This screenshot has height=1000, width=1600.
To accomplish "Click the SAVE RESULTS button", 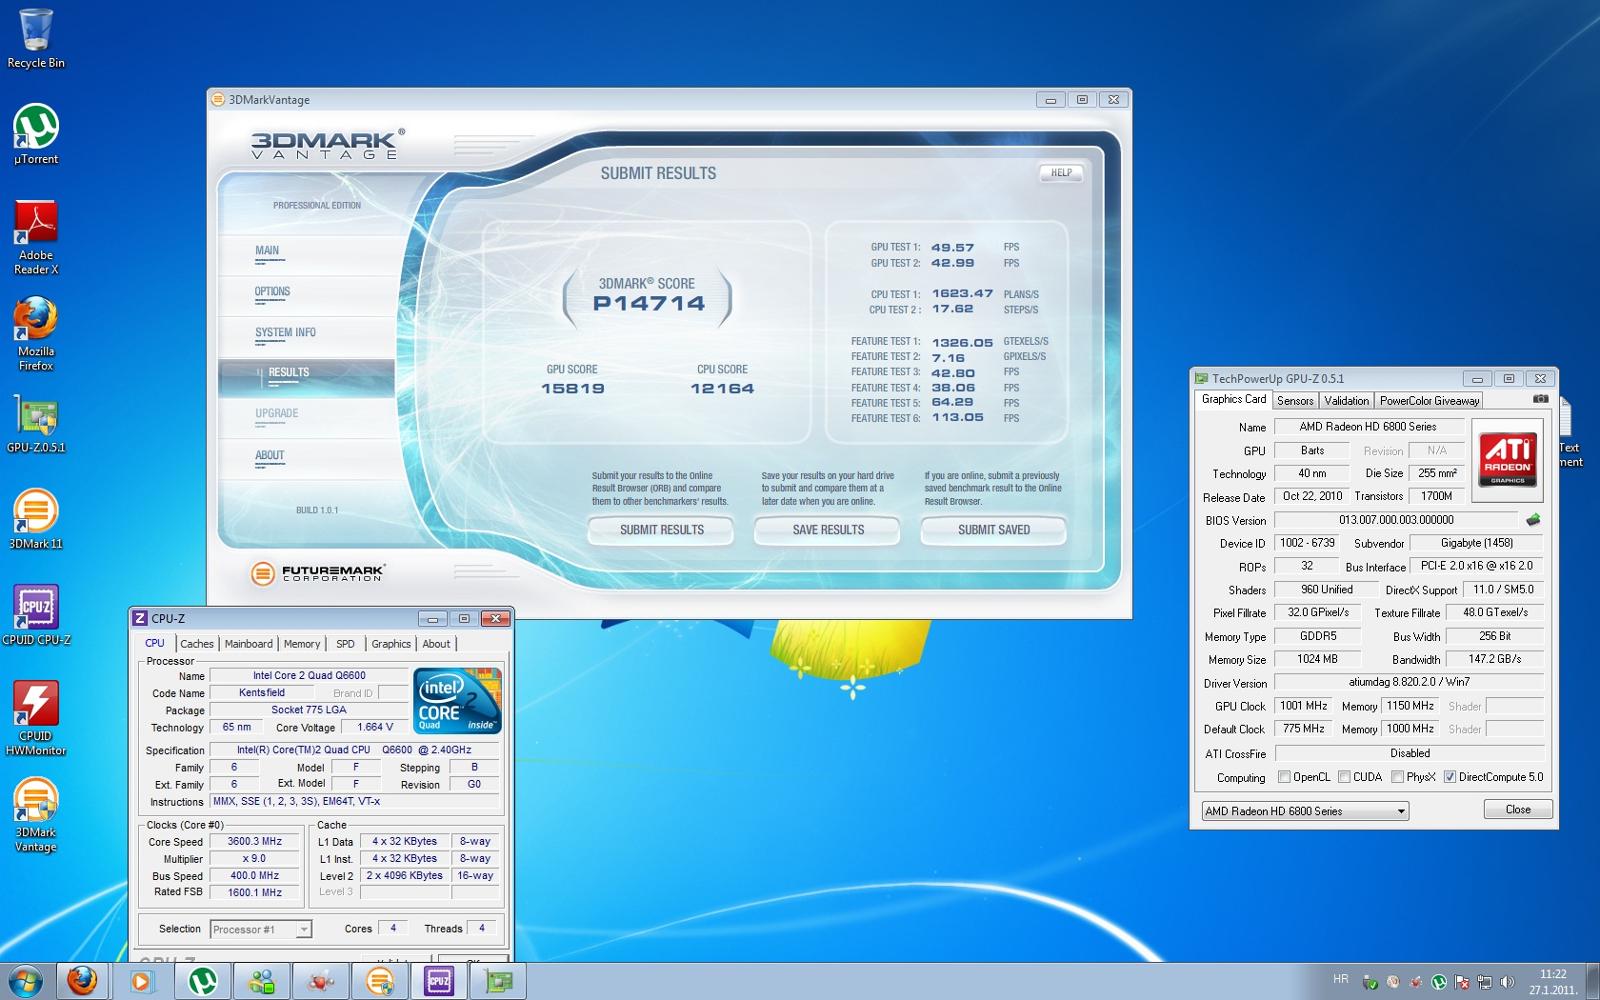I will tap(828, 530).
